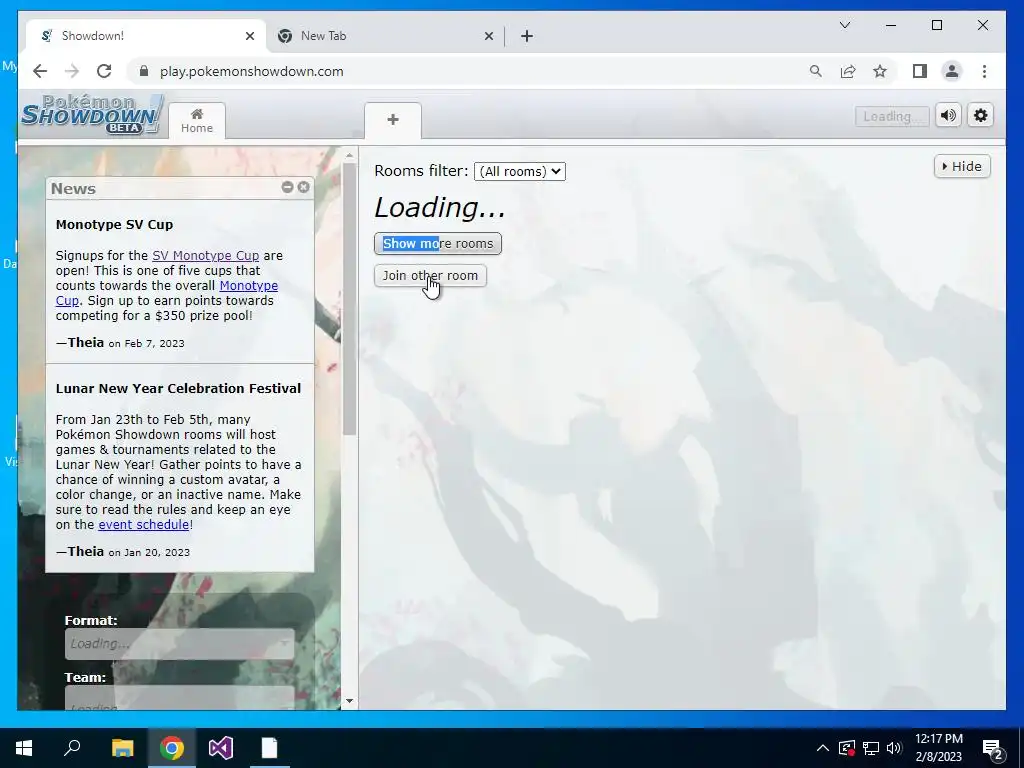
Task: Click the blank document taskbar icon
Action: click(x=270, y=748)
